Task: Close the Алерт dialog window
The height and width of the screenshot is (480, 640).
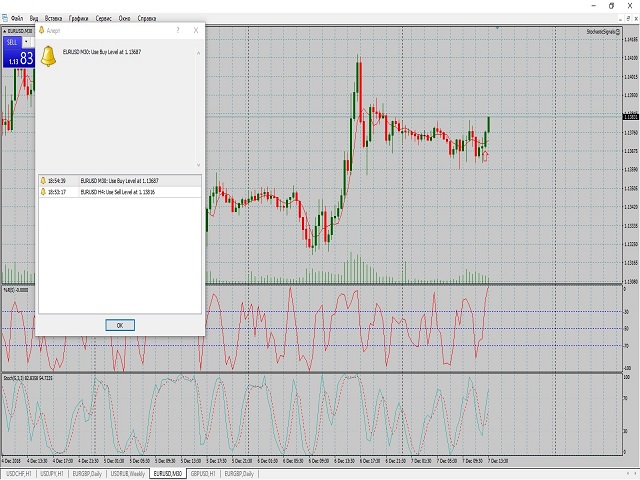Action: pyautogui.click(x=196, y=30)
